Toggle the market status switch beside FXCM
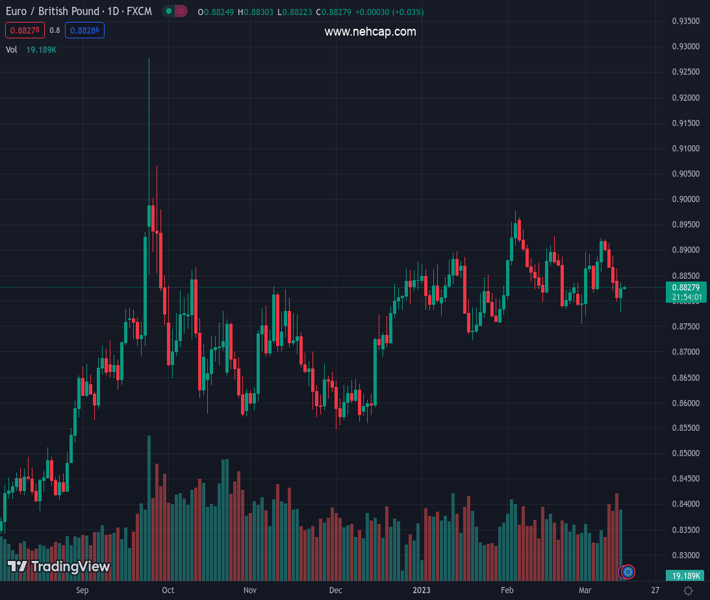The height and width of the screenshot is (600, 710). 175,12
